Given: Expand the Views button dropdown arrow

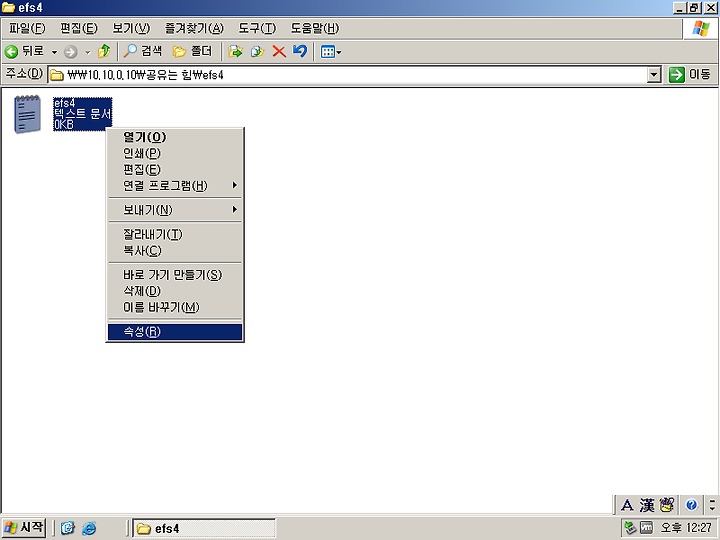Looking at the screenshot, I should coord(339,52).
